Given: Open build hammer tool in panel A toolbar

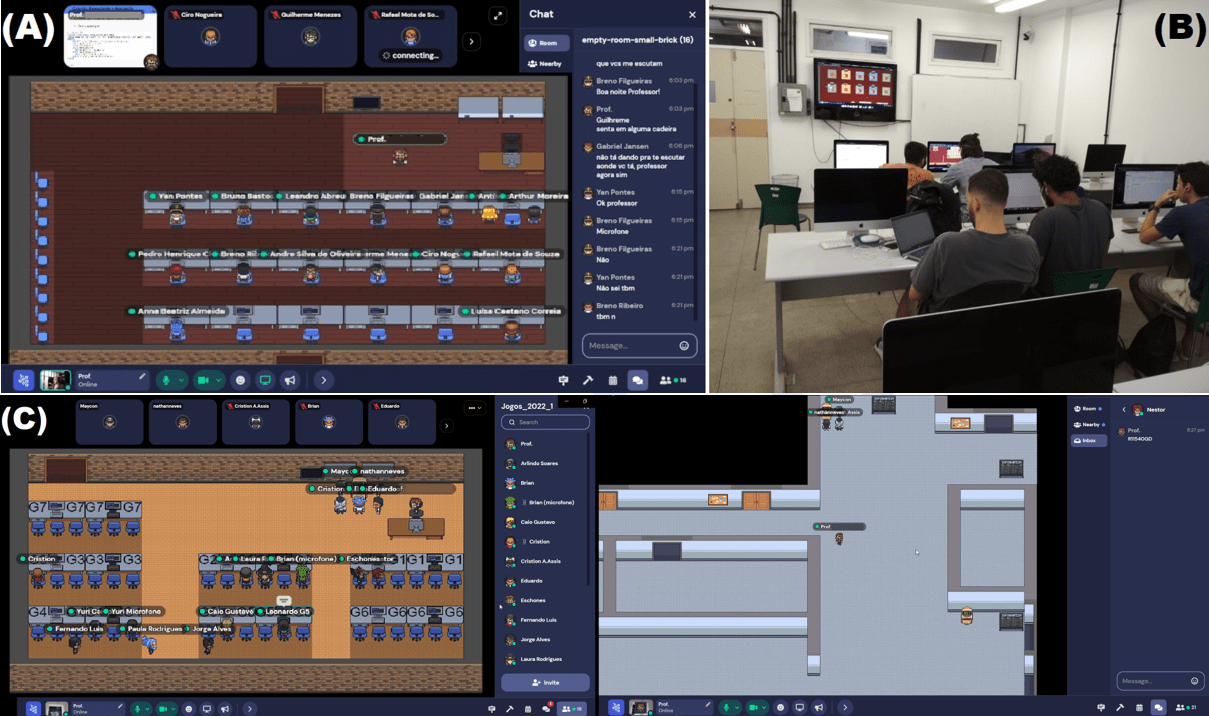Looking at the screenshot, I should click(x=588, y=380).
